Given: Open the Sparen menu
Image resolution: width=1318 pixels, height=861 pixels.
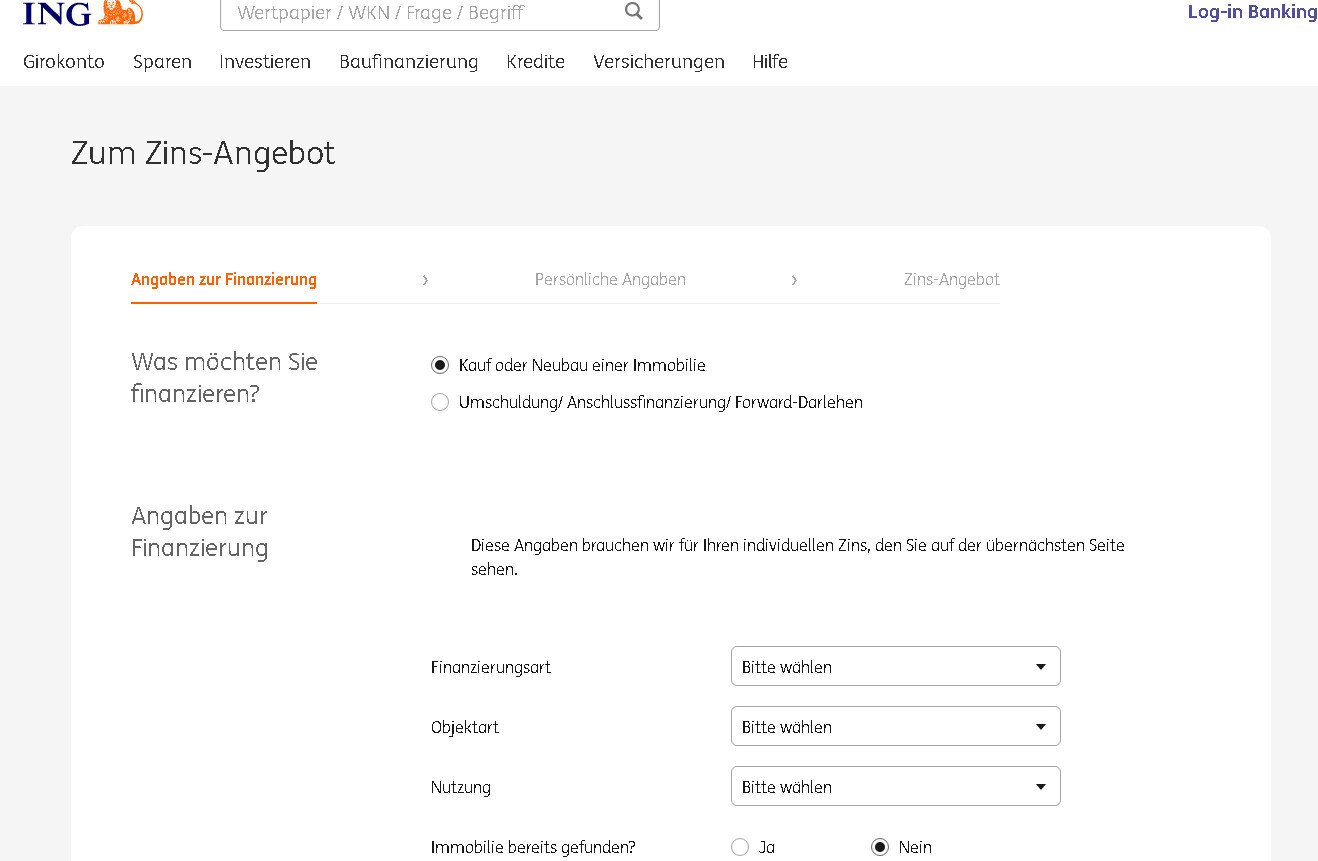Looking at the screenshot, I should (x=162, y=61).
